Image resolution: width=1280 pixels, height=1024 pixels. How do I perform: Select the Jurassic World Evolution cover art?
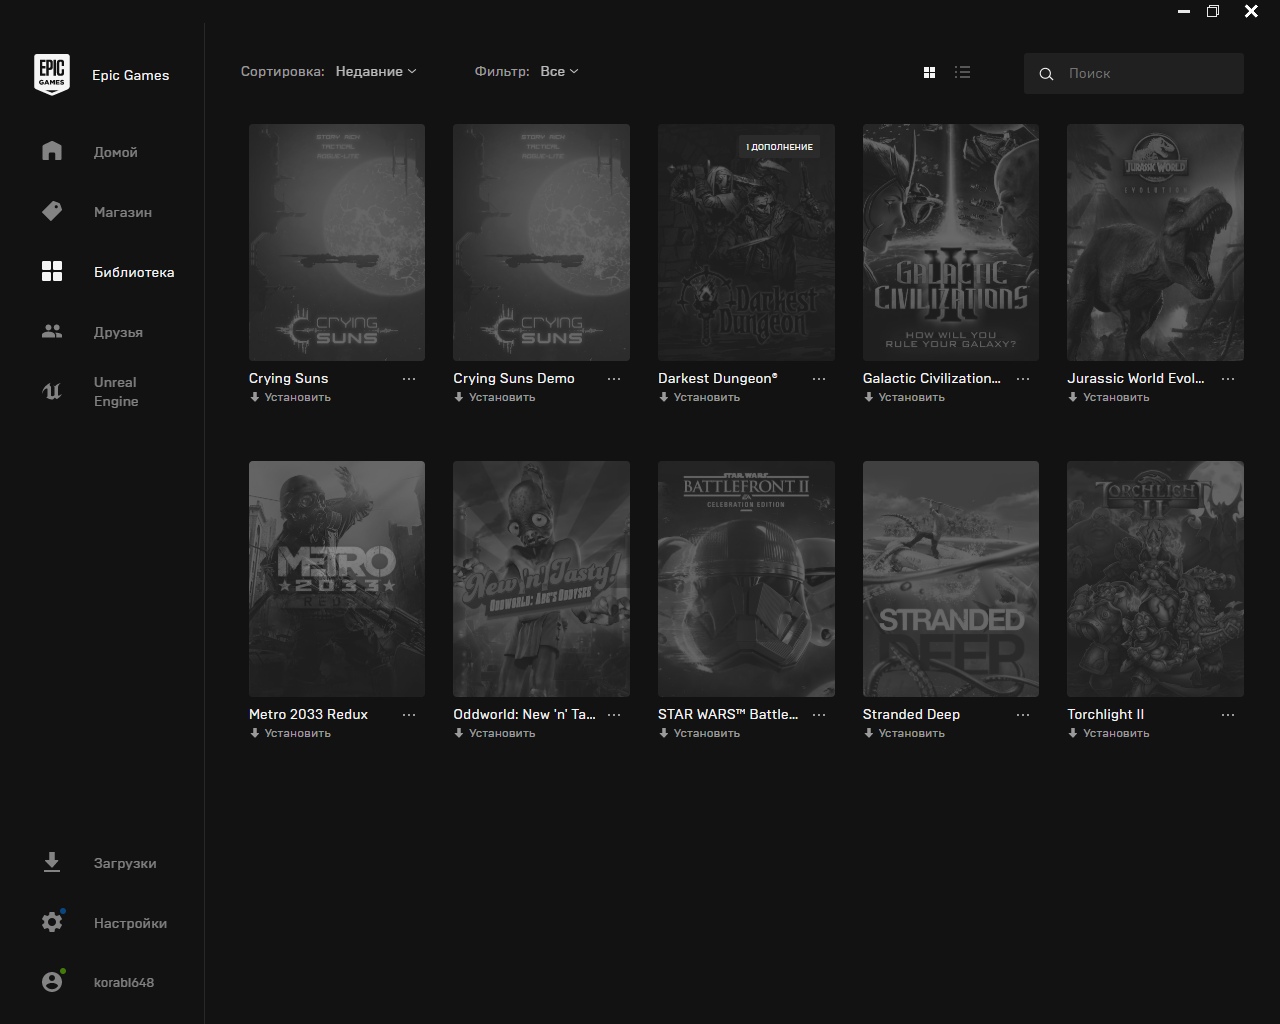[x=1155, y=242]
